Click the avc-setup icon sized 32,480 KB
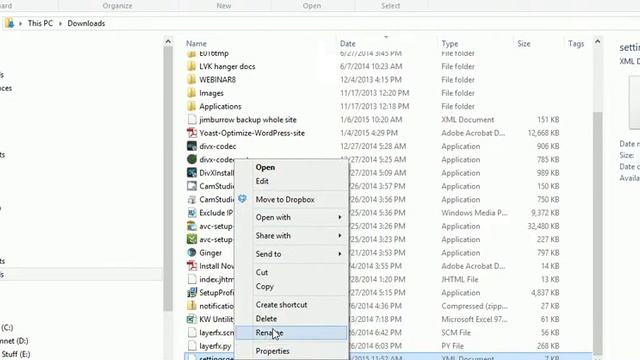Viewport: 640px width, 360px height. tap(191, 226)
